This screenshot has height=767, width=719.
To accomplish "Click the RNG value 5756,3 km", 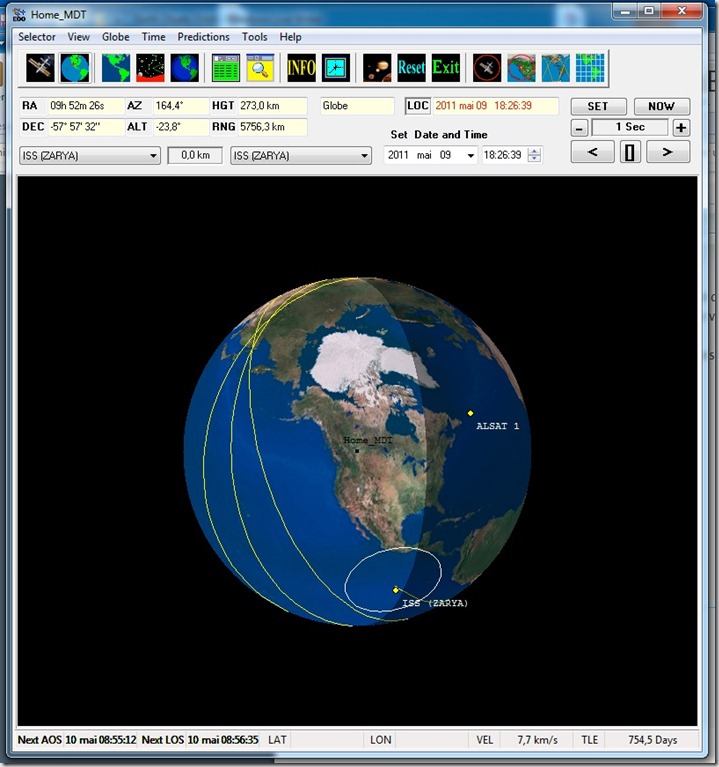I will click(x=273, y=127).
